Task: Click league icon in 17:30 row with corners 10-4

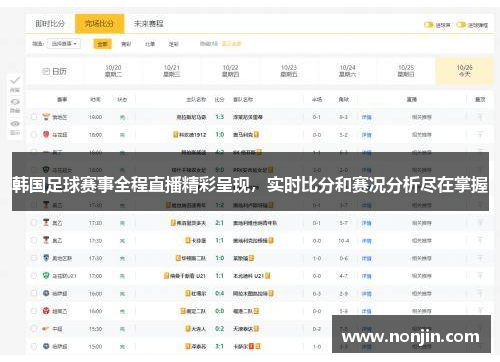Action: [x=46, y=240]
